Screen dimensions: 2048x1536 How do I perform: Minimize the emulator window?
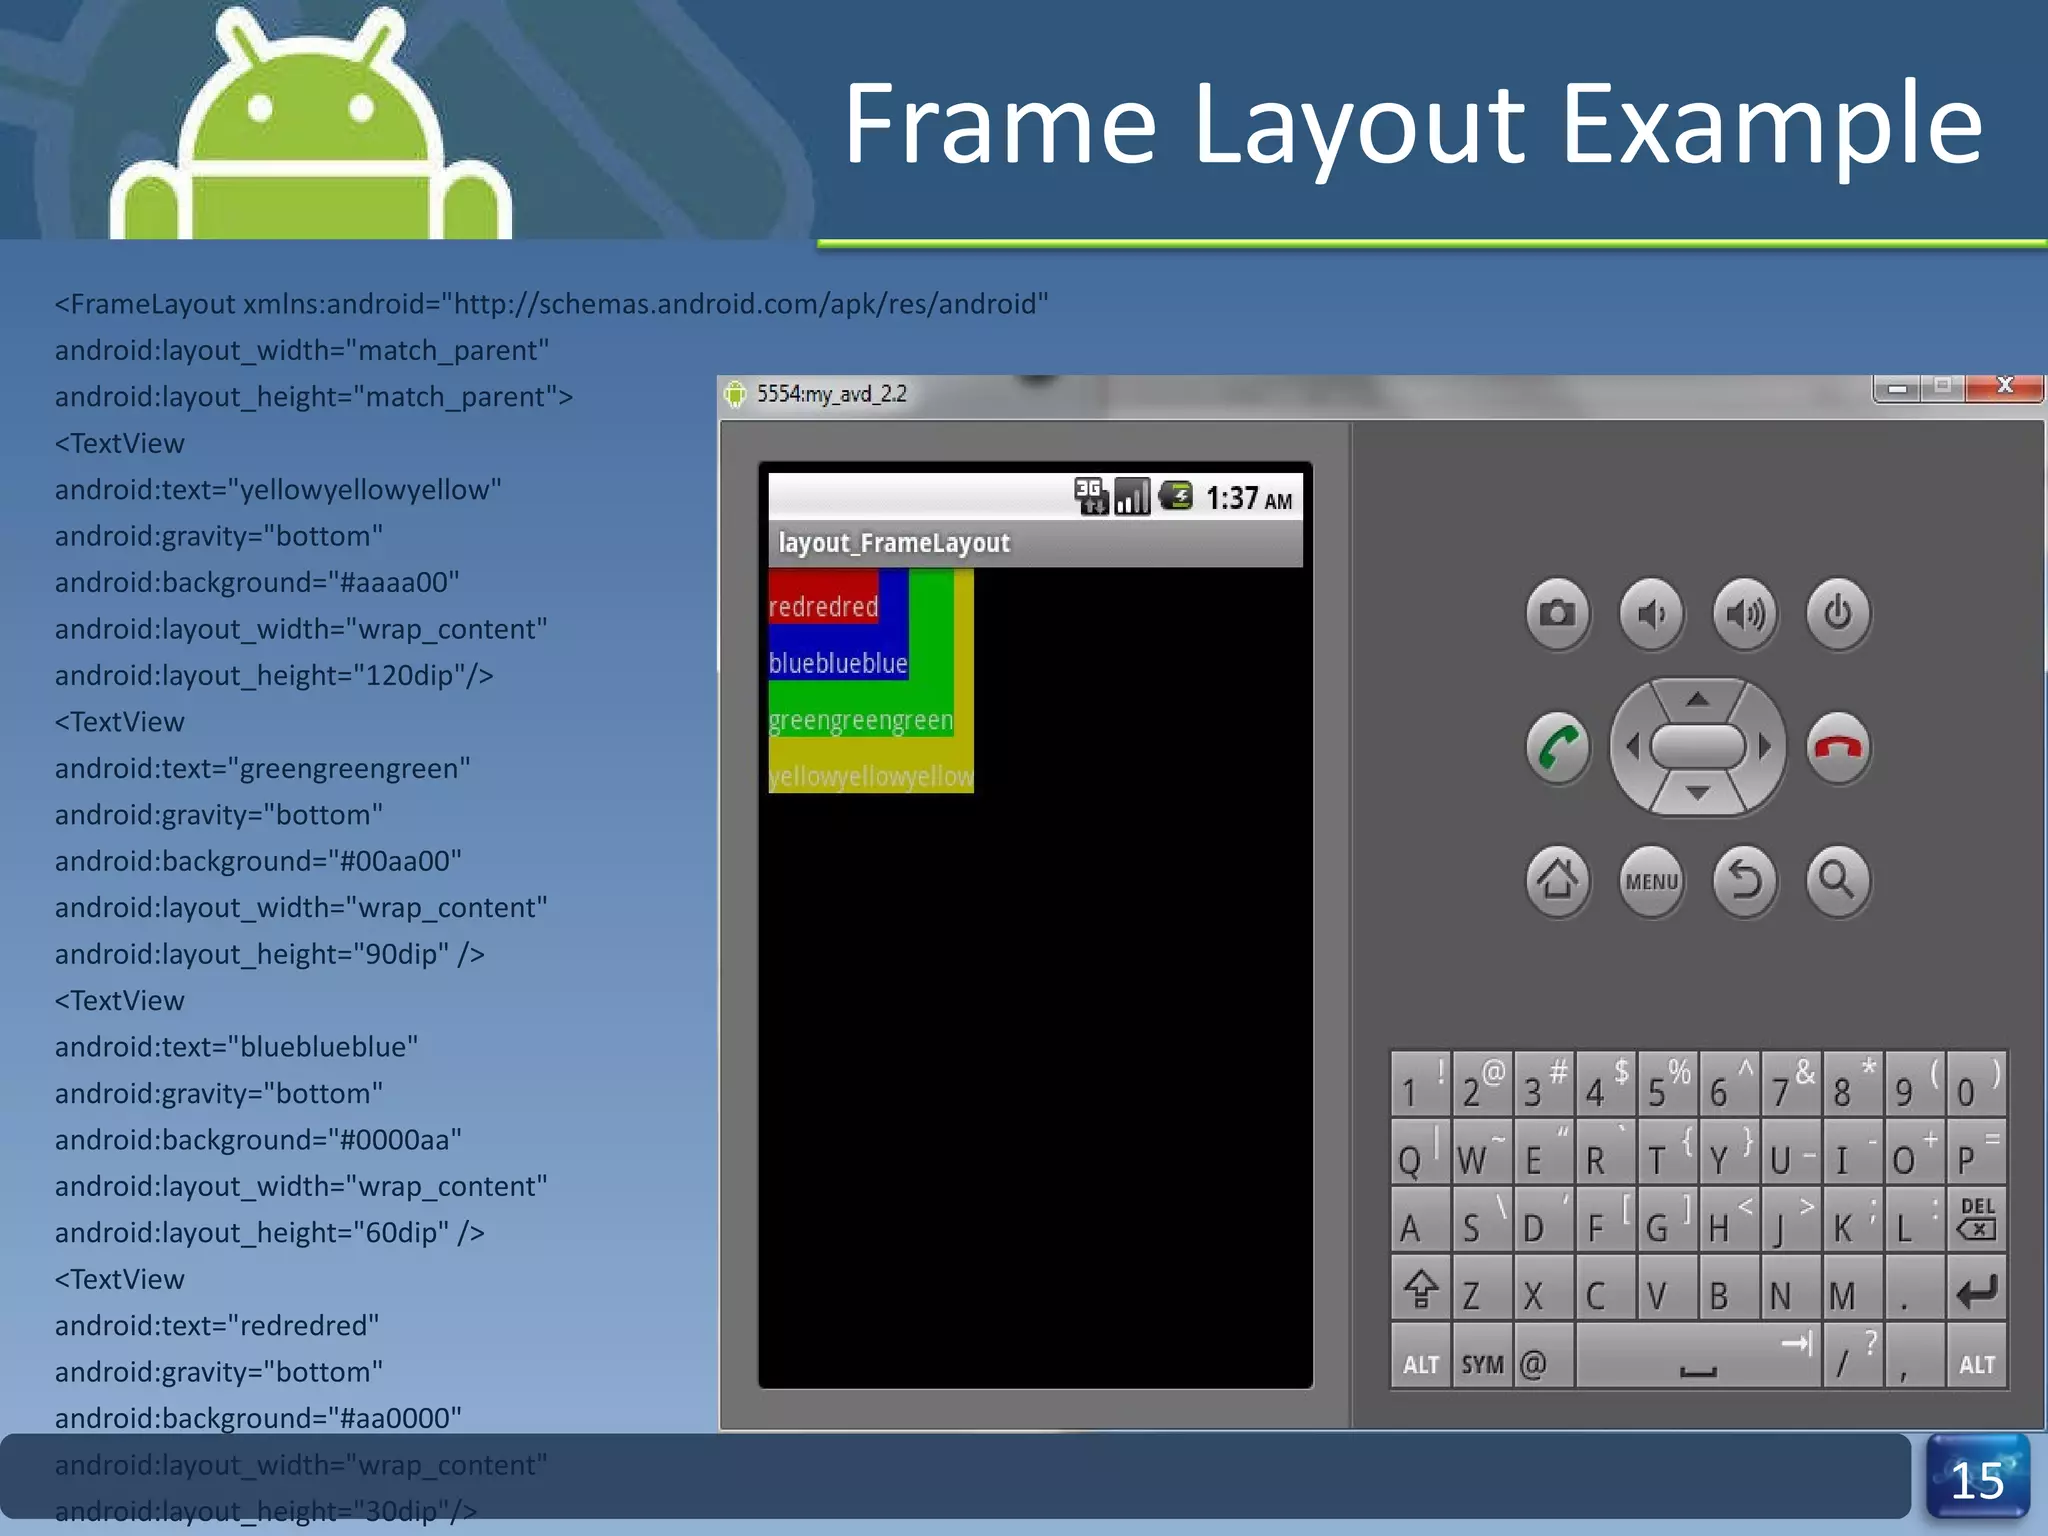1896,387
